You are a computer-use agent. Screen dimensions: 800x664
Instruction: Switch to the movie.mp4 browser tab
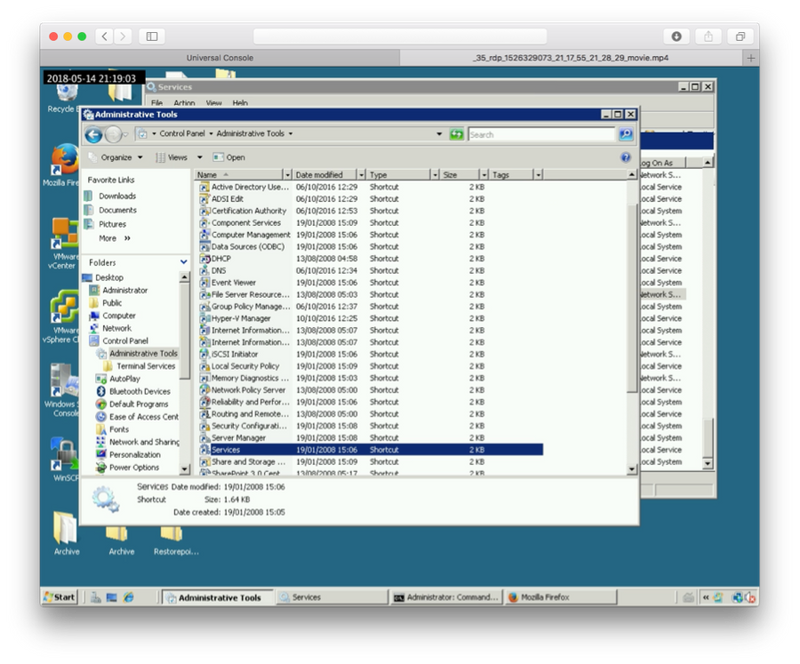[x=570, y=58]
